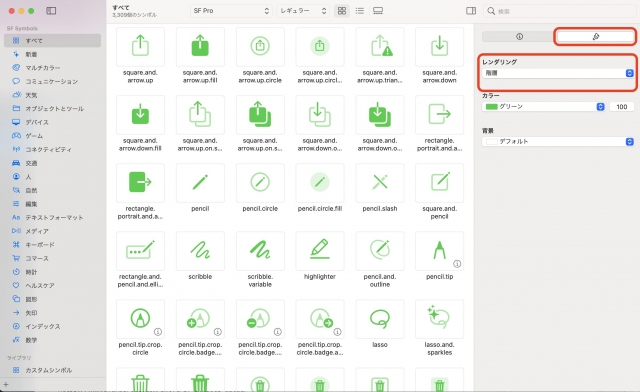
Task: Select メディア category
Action: [x=53, y=231]
